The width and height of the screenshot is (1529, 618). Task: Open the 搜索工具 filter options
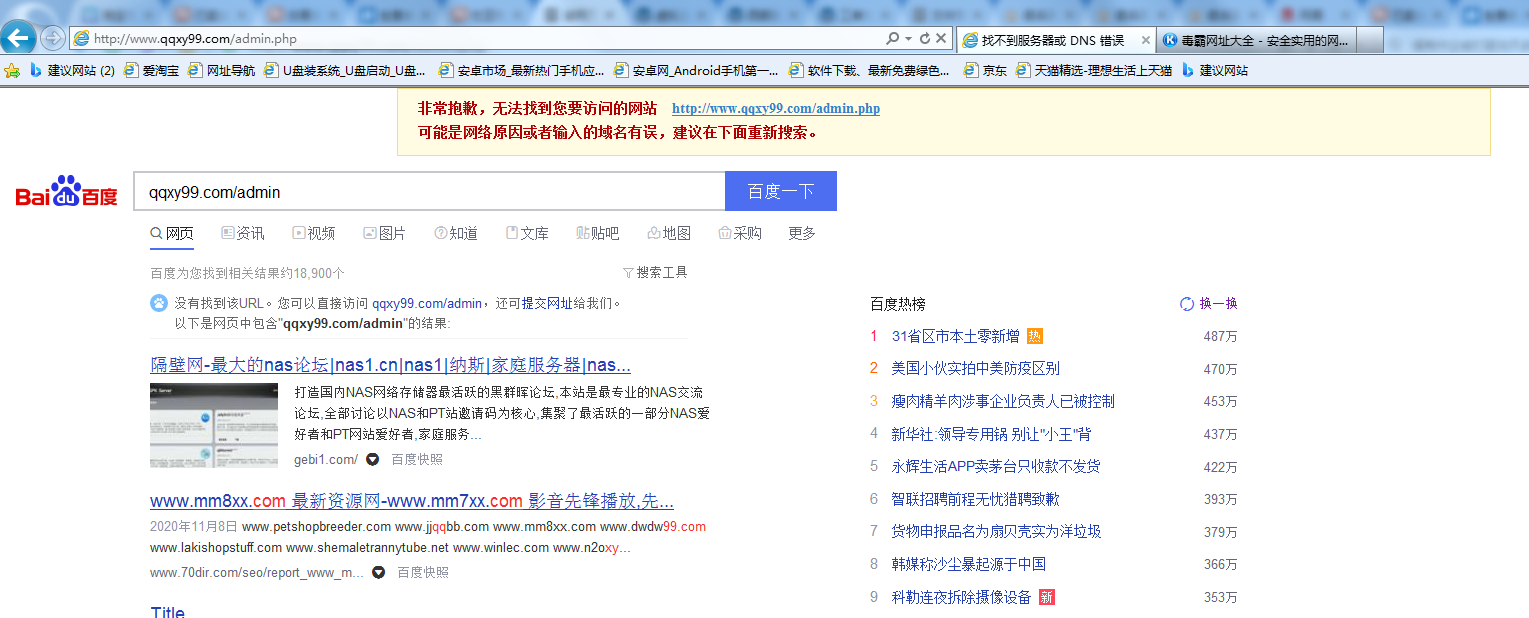(x=655, y=272)
